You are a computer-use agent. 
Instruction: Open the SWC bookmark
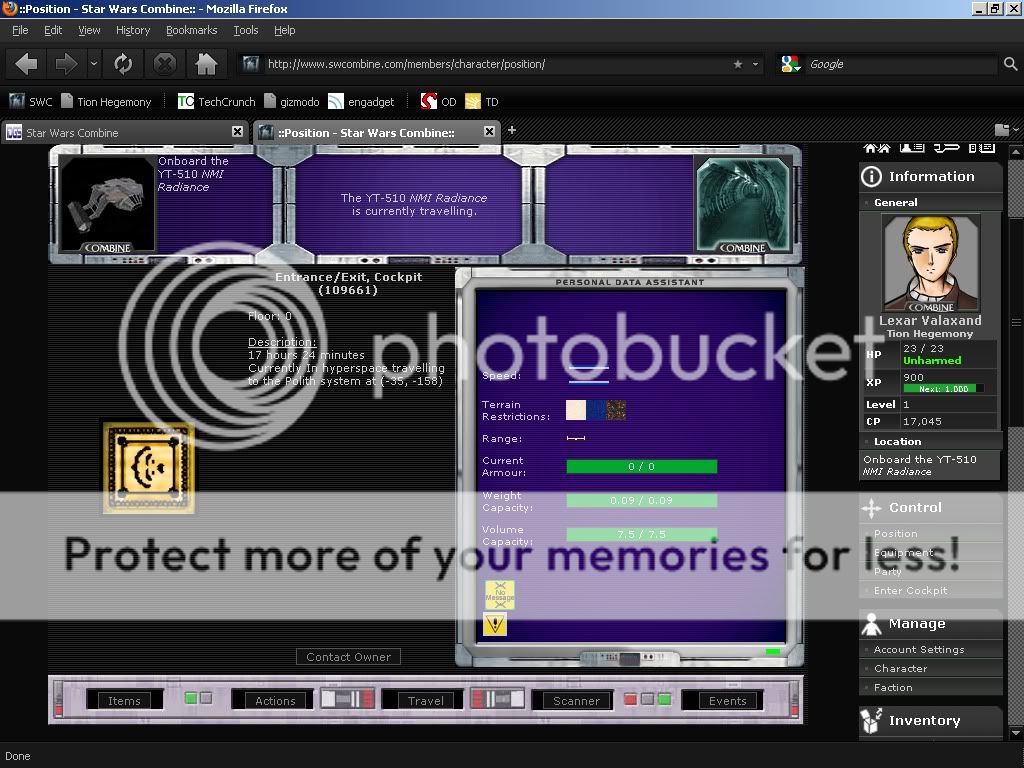click(x=31, y=102)
